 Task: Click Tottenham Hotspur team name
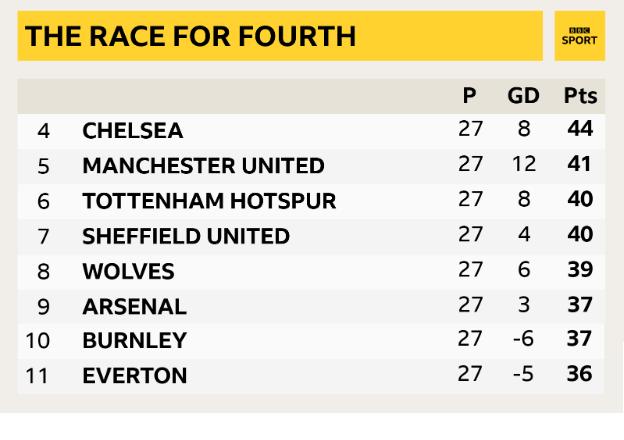coord(208,201)
